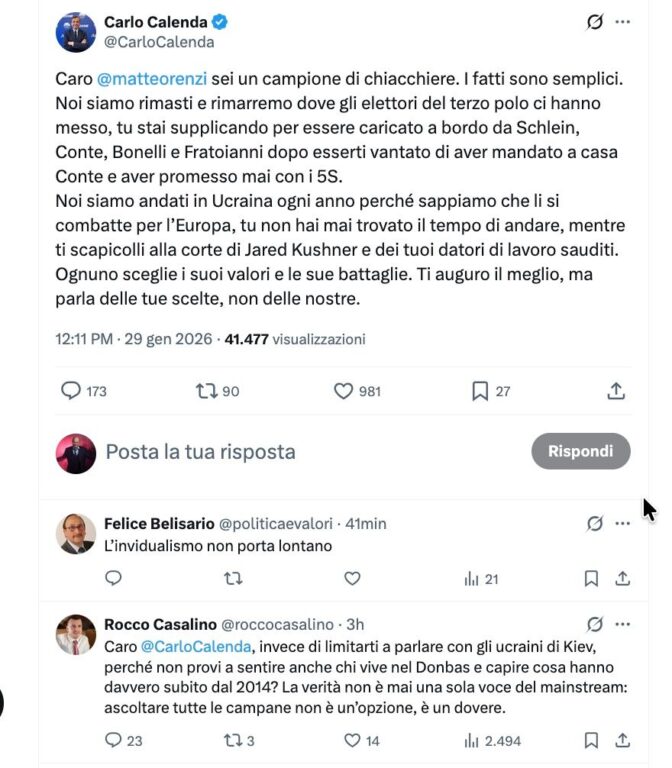Like Felice Belisario's reply
Image resolution: width=672 pixels, height=768 pixels.
click(352, 578)
